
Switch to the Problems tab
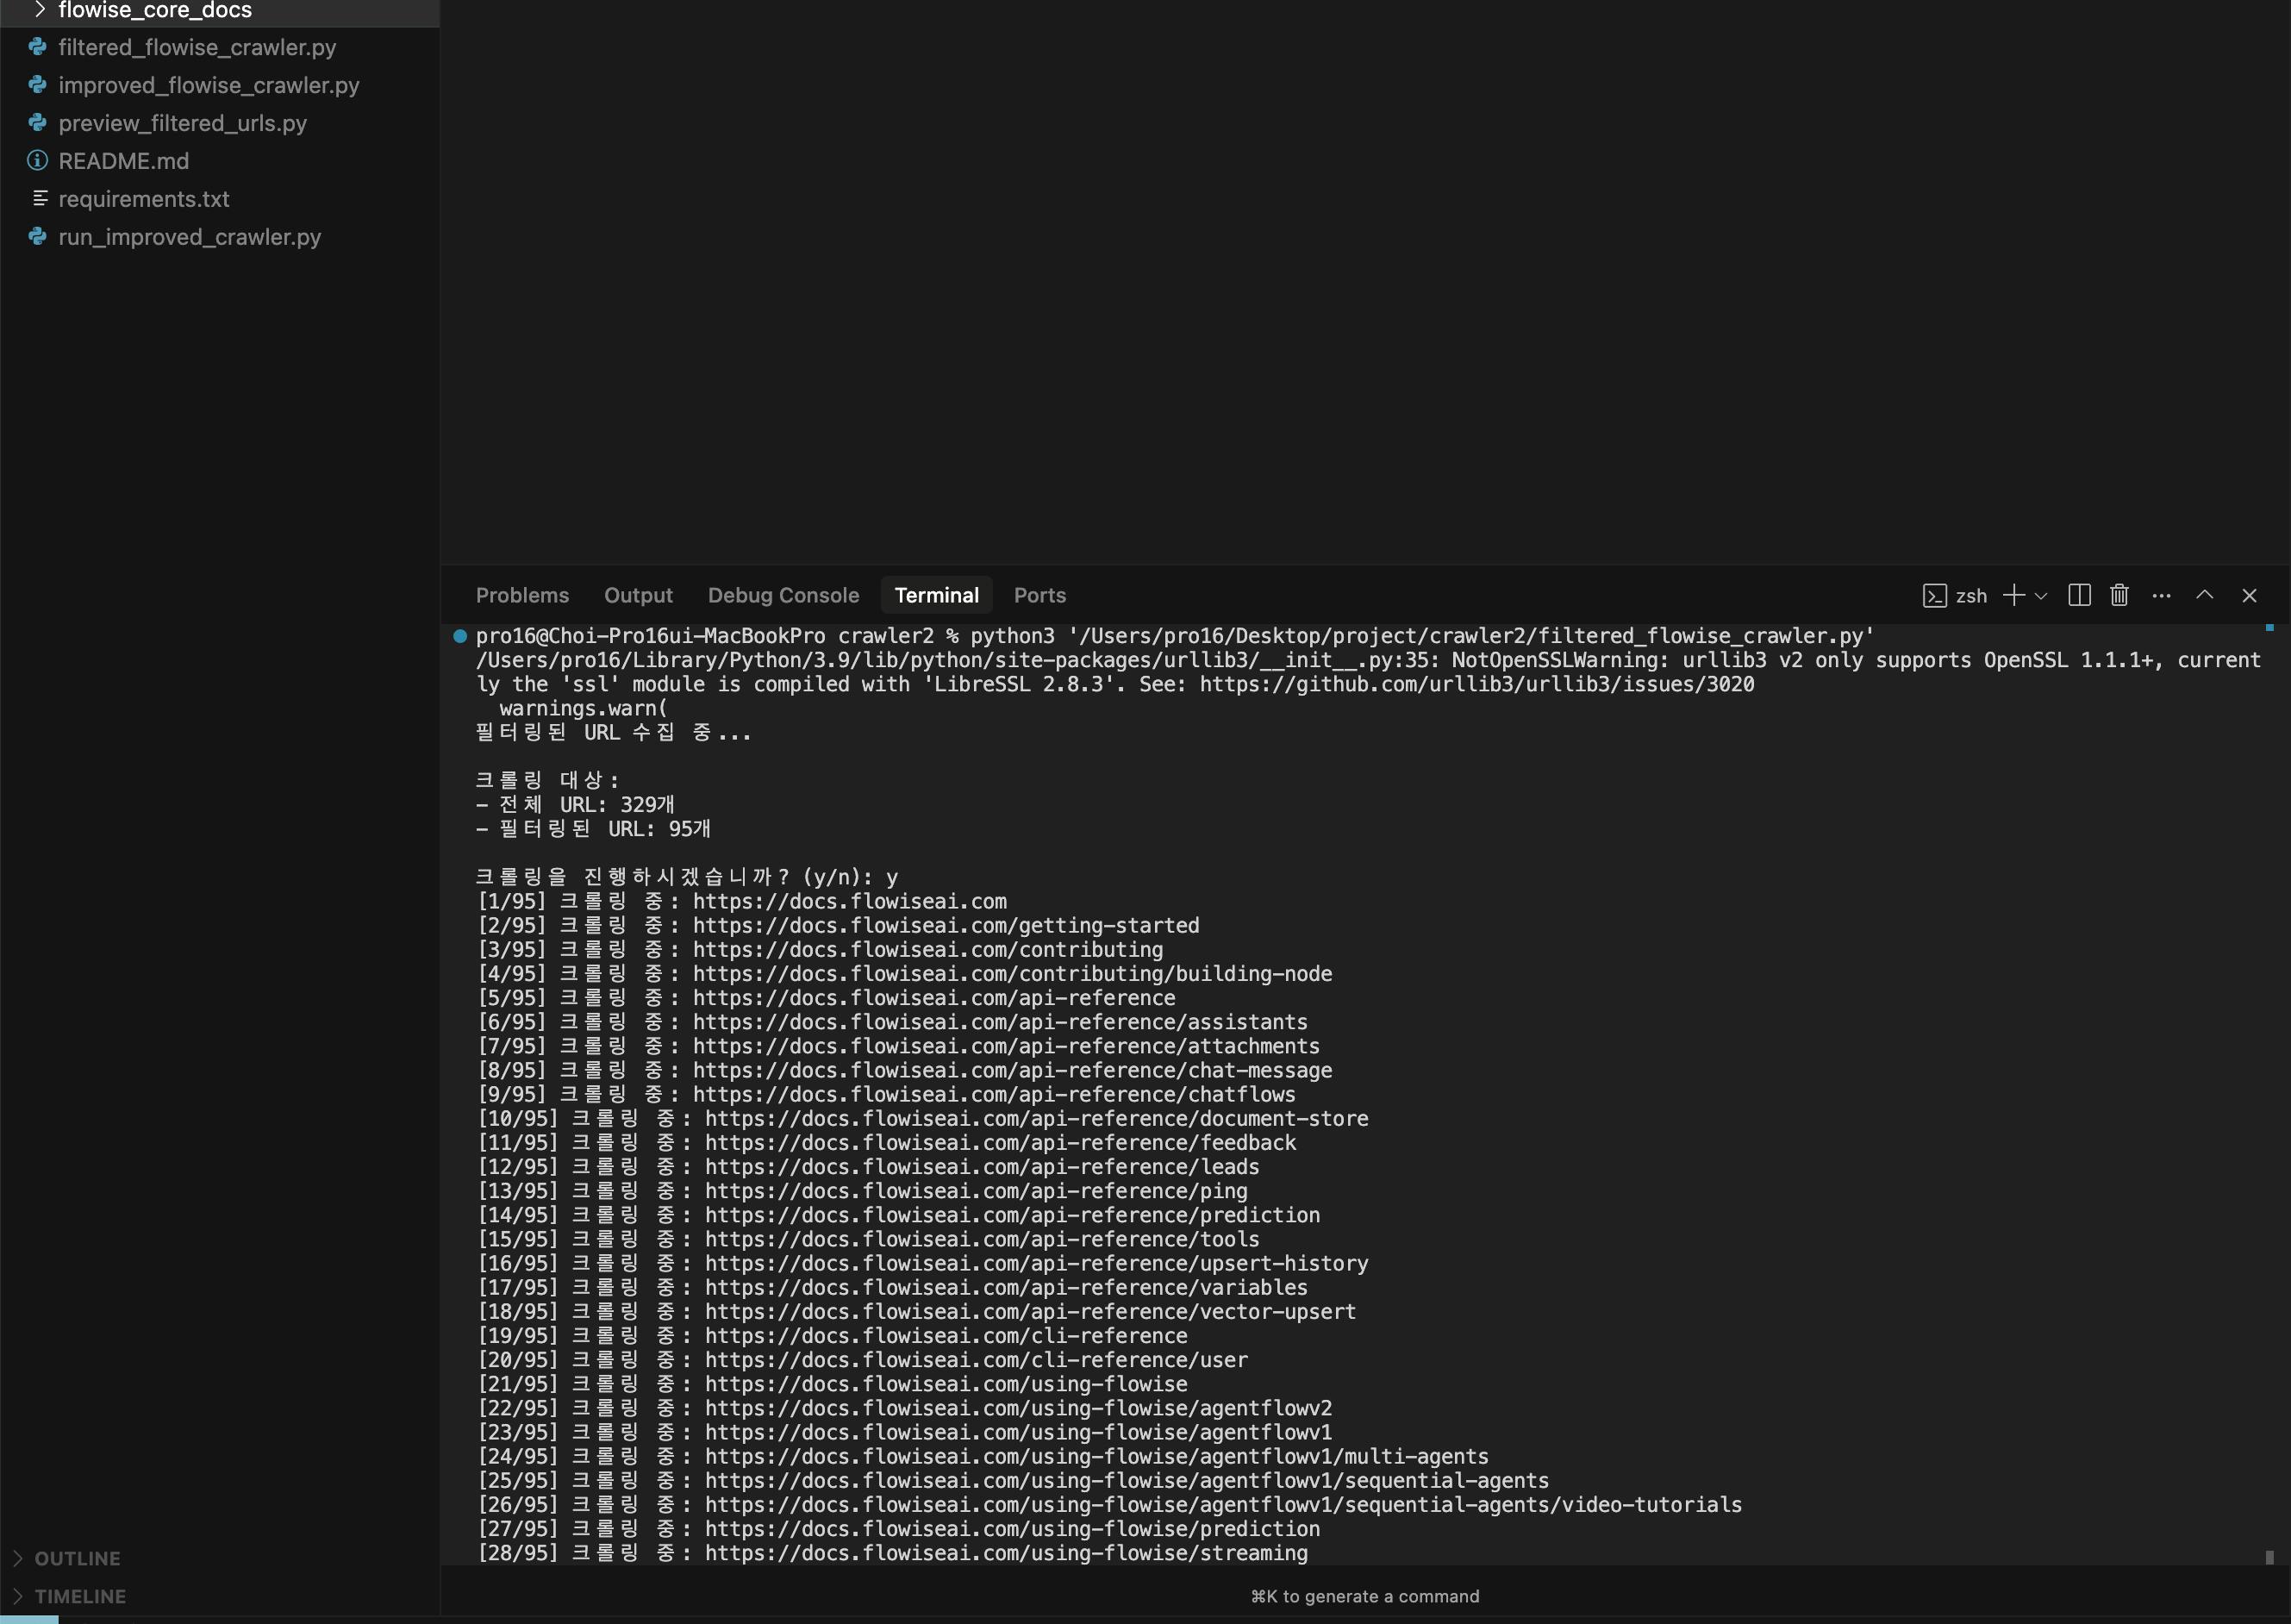(522, 596)
